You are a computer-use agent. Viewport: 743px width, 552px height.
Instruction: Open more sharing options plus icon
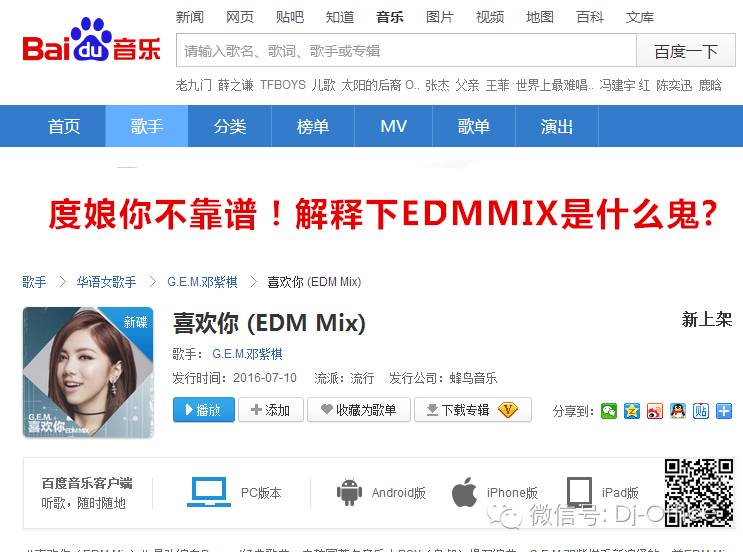pyautogui.click(x=724, y=411)
